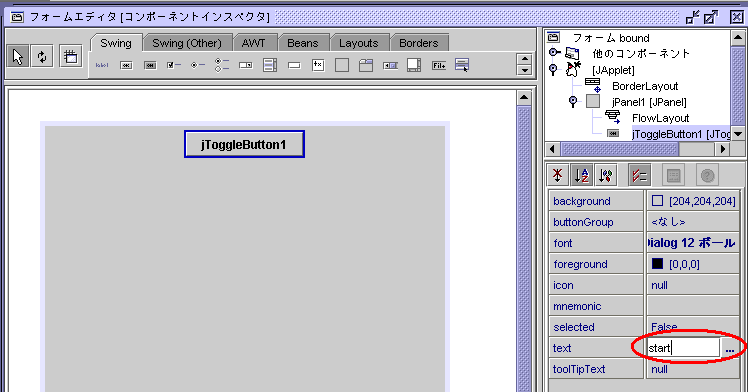Activate the connection mode tool with circular arrows

42,57
